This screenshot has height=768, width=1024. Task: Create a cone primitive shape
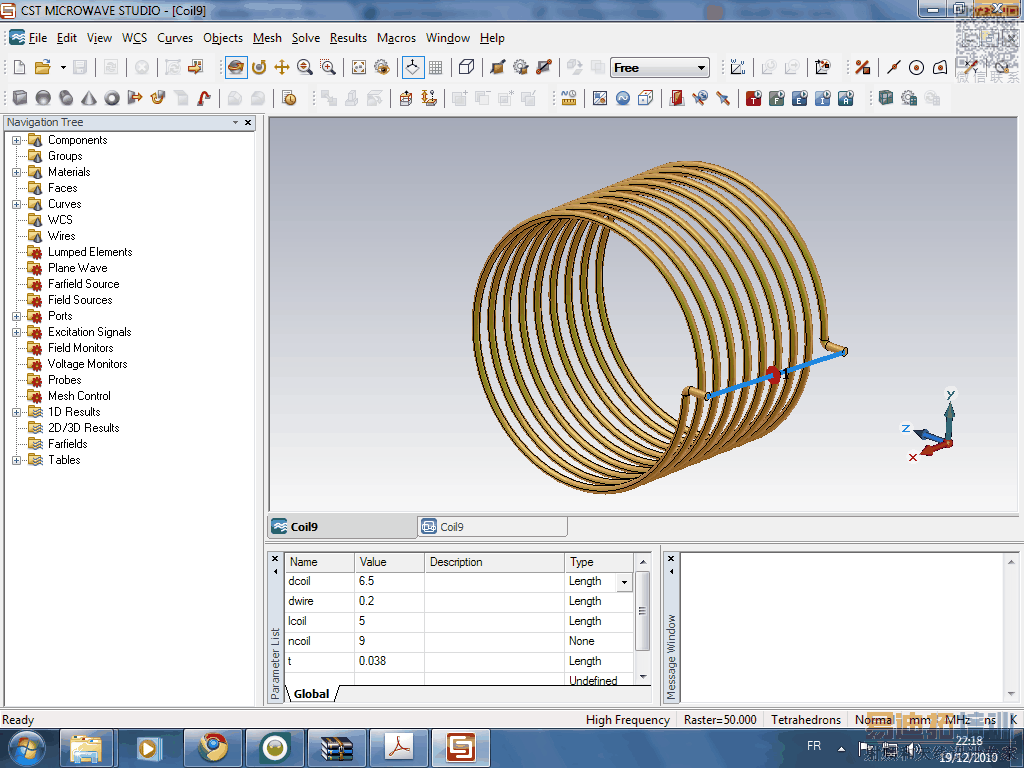(x=89, y=98)
